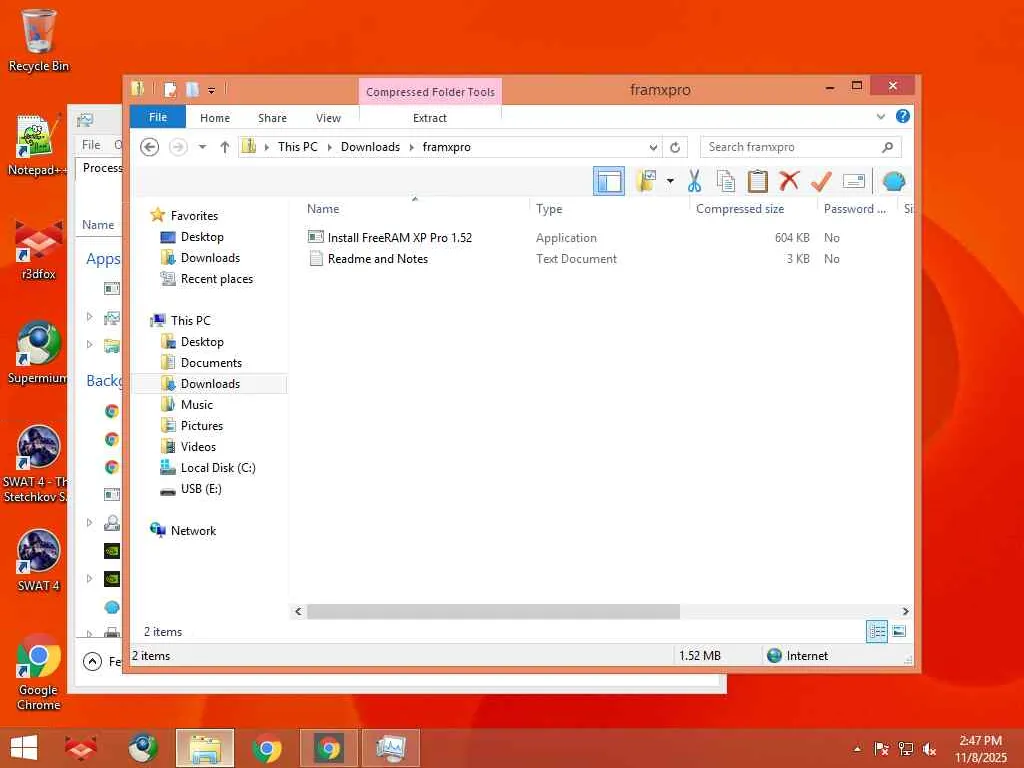Click the Forward navigation arrow
The width and height of the screenshot is (1024, 768).
click(178, 147)
